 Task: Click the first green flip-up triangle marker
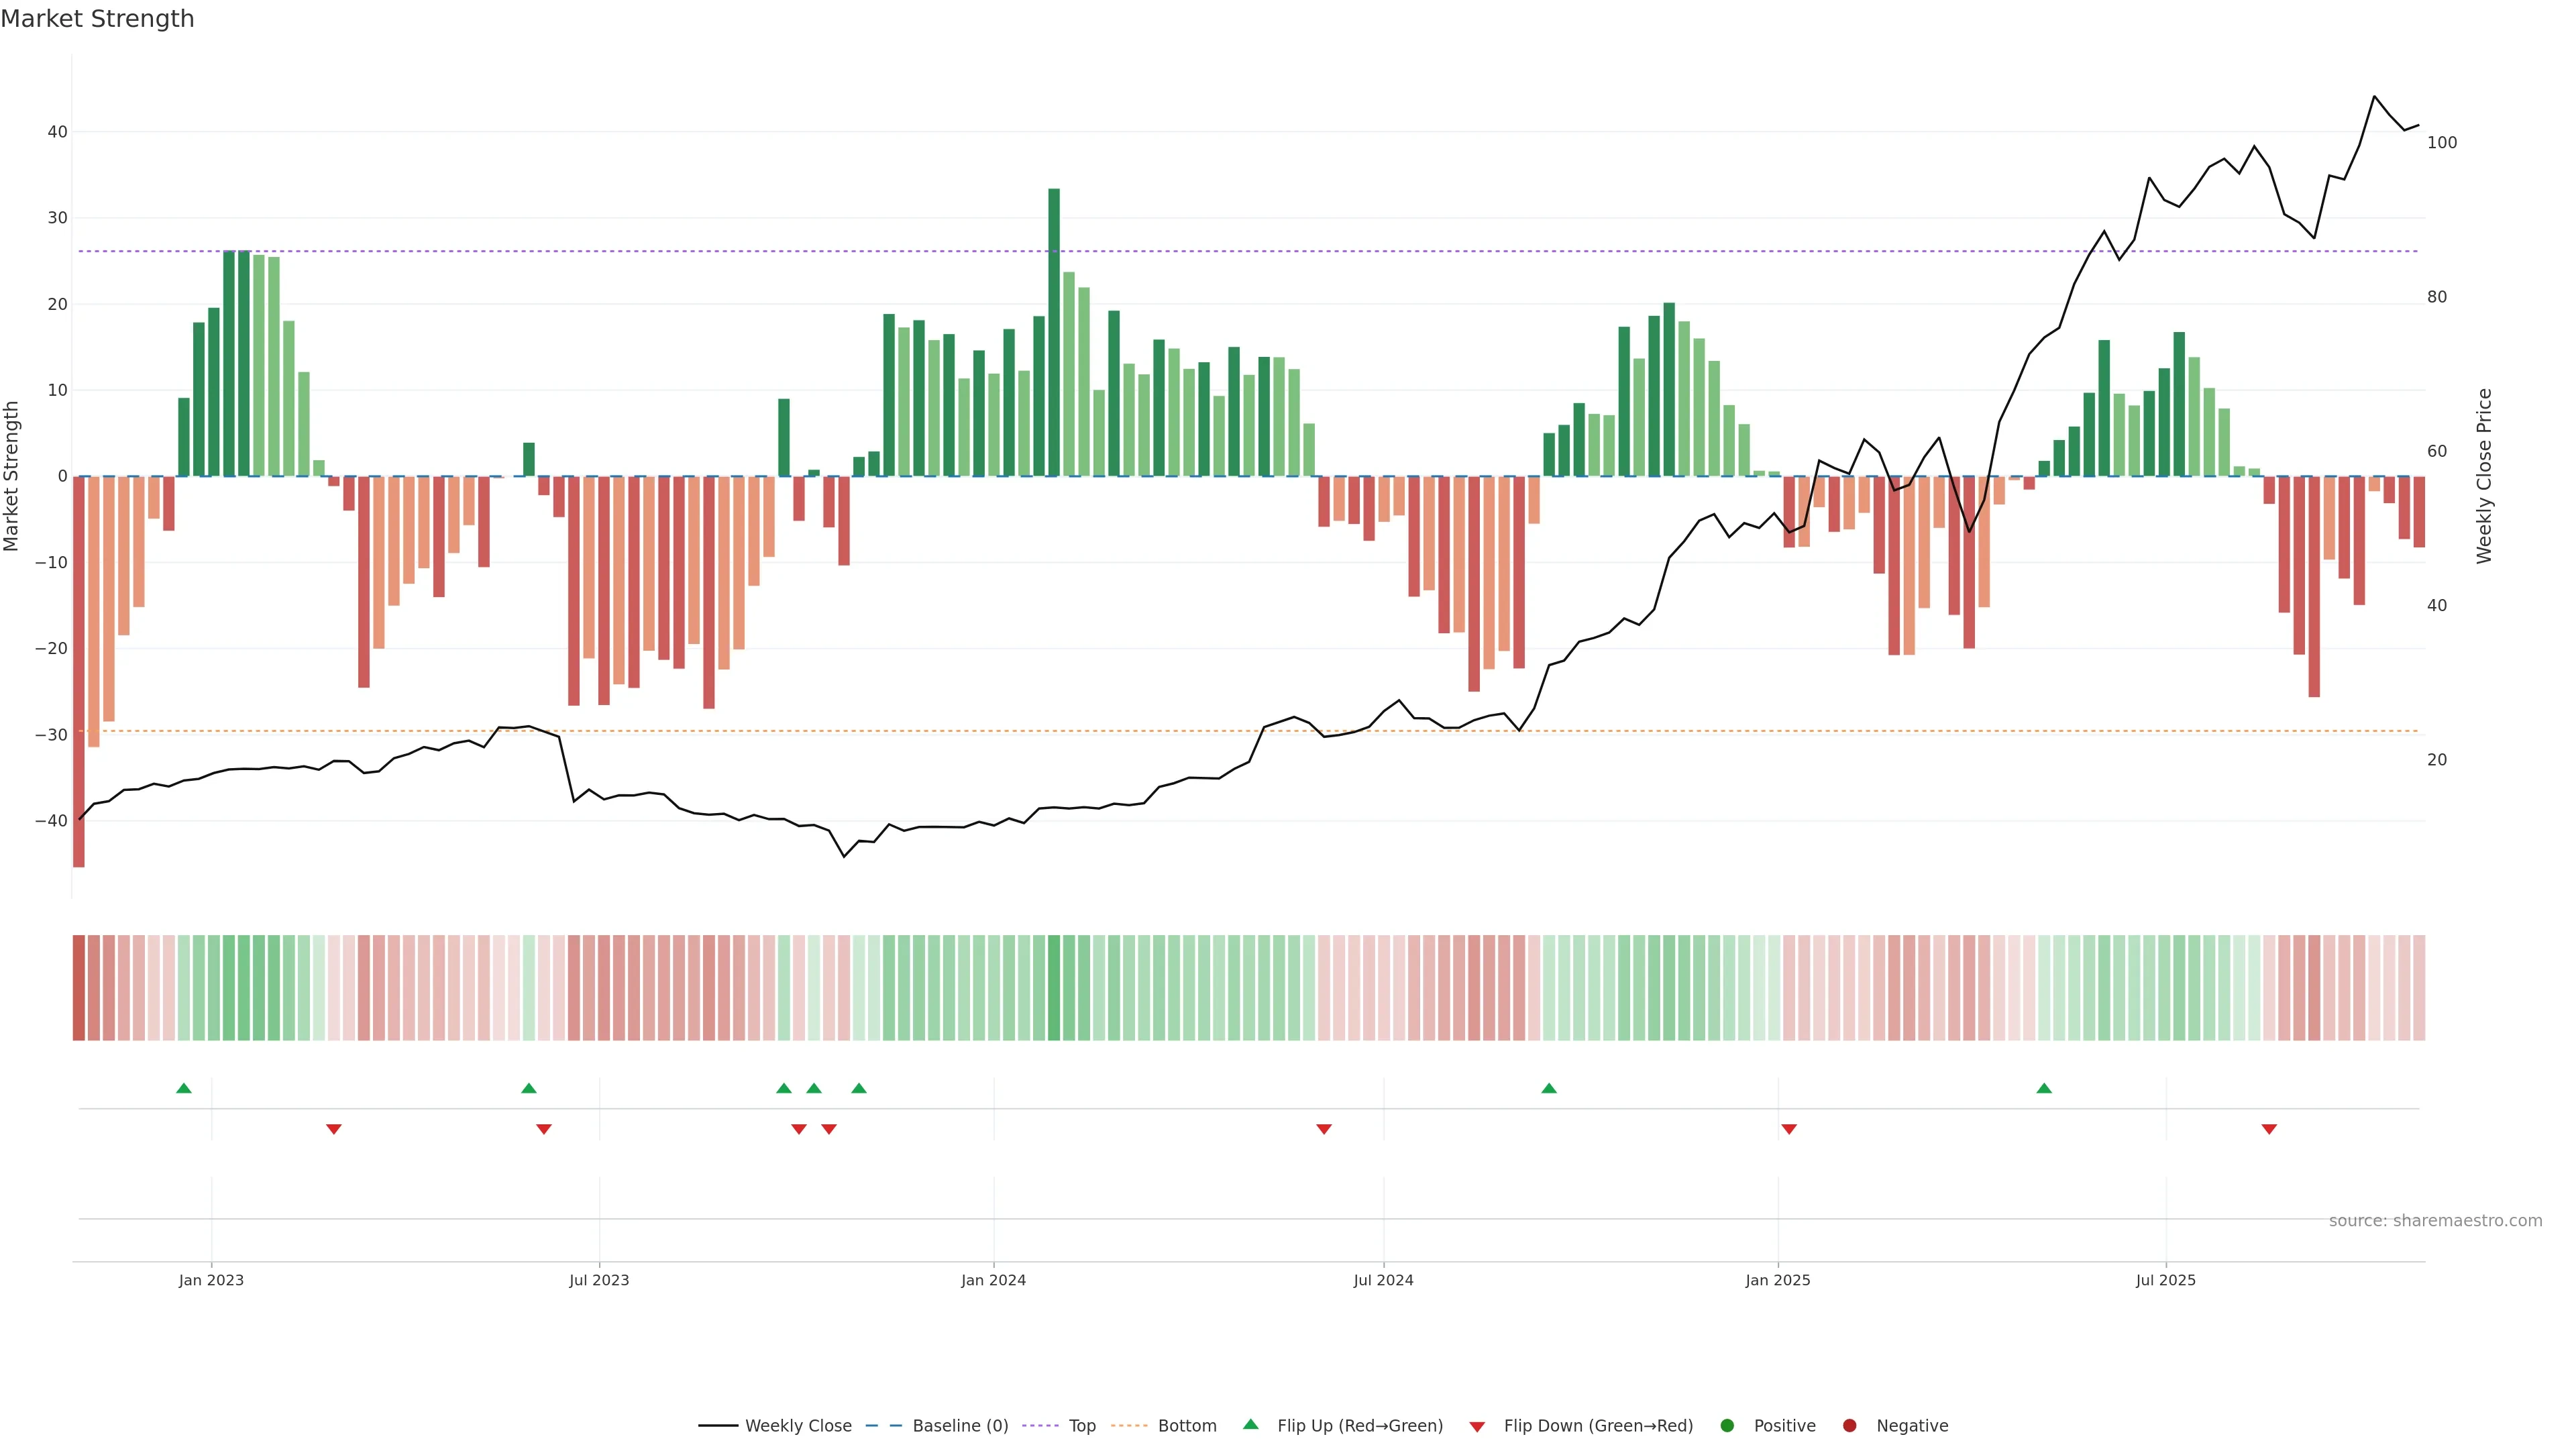tap(184, 1088)
